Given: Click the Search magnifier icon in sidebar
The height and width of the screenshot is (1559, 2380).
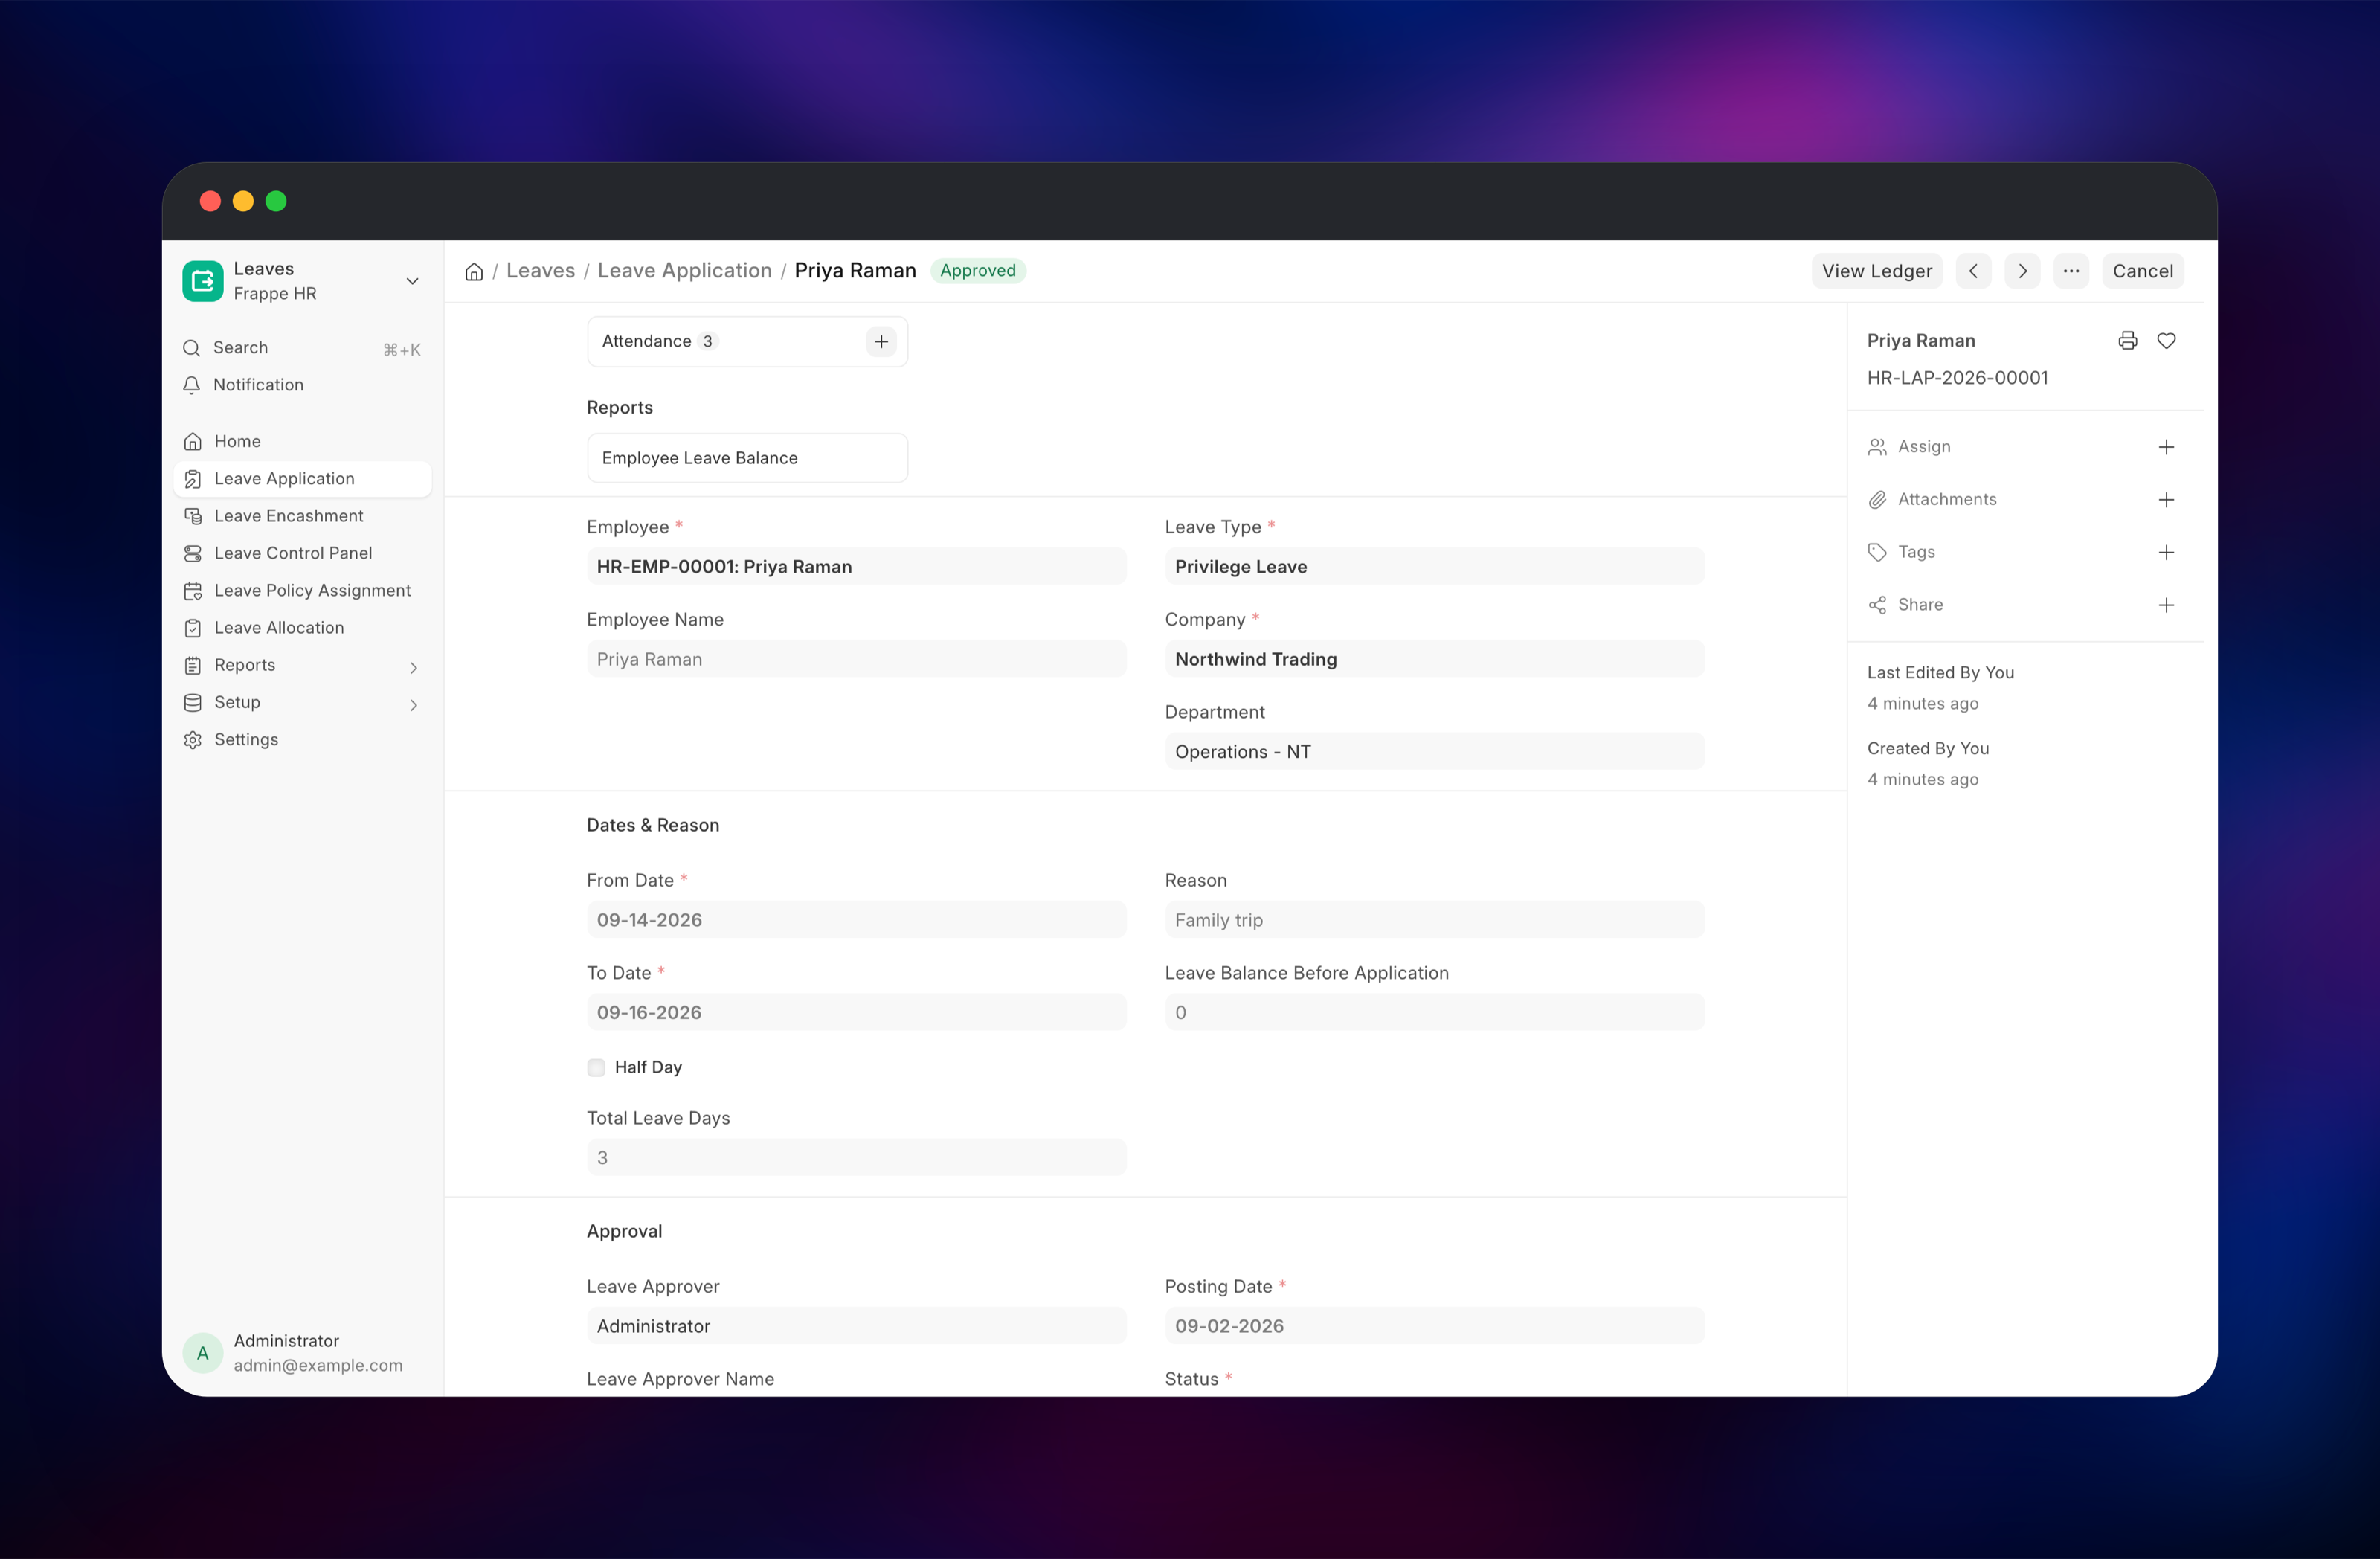Looking at the screenshot, I should tap(192, 348).
